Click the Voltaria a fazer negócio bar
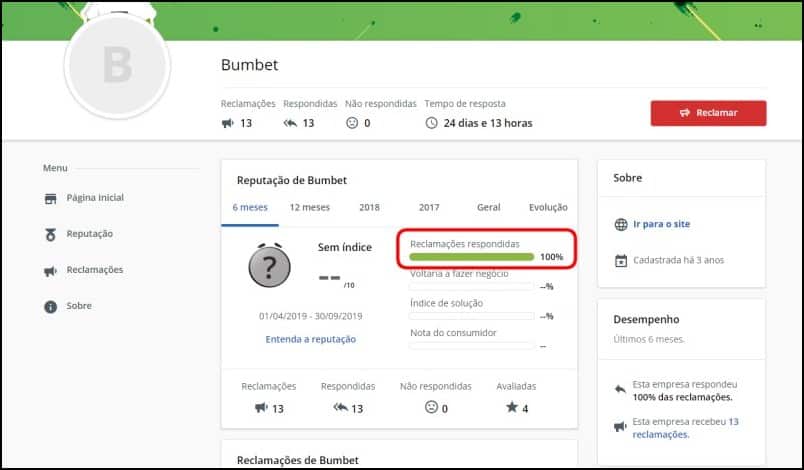This screenshot has height=470, width=804. point(471,287)
